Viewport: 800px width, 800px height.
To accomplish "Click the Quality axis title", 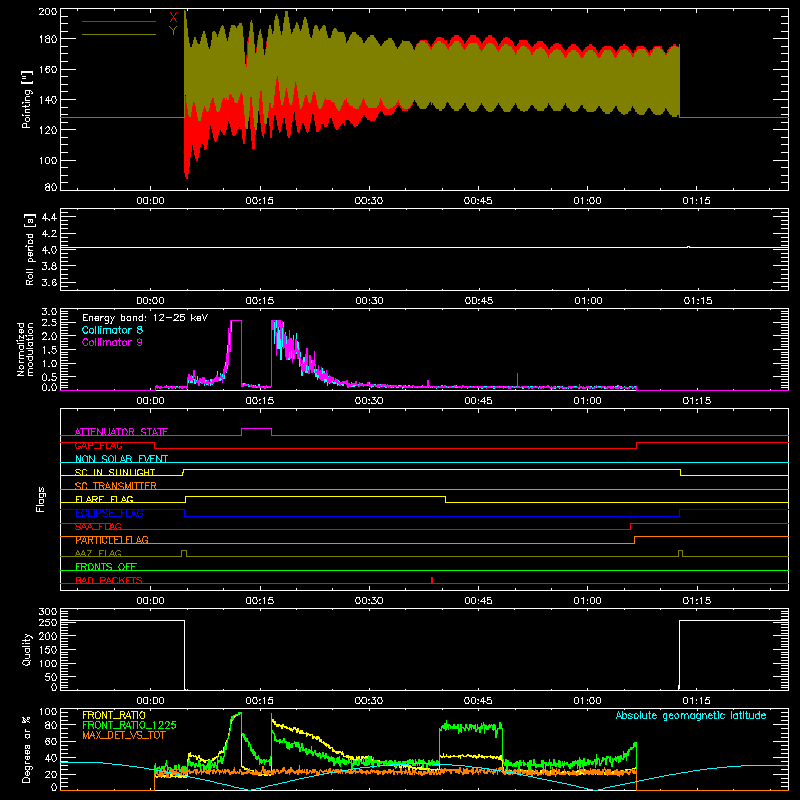I will [x=27, y=649].
